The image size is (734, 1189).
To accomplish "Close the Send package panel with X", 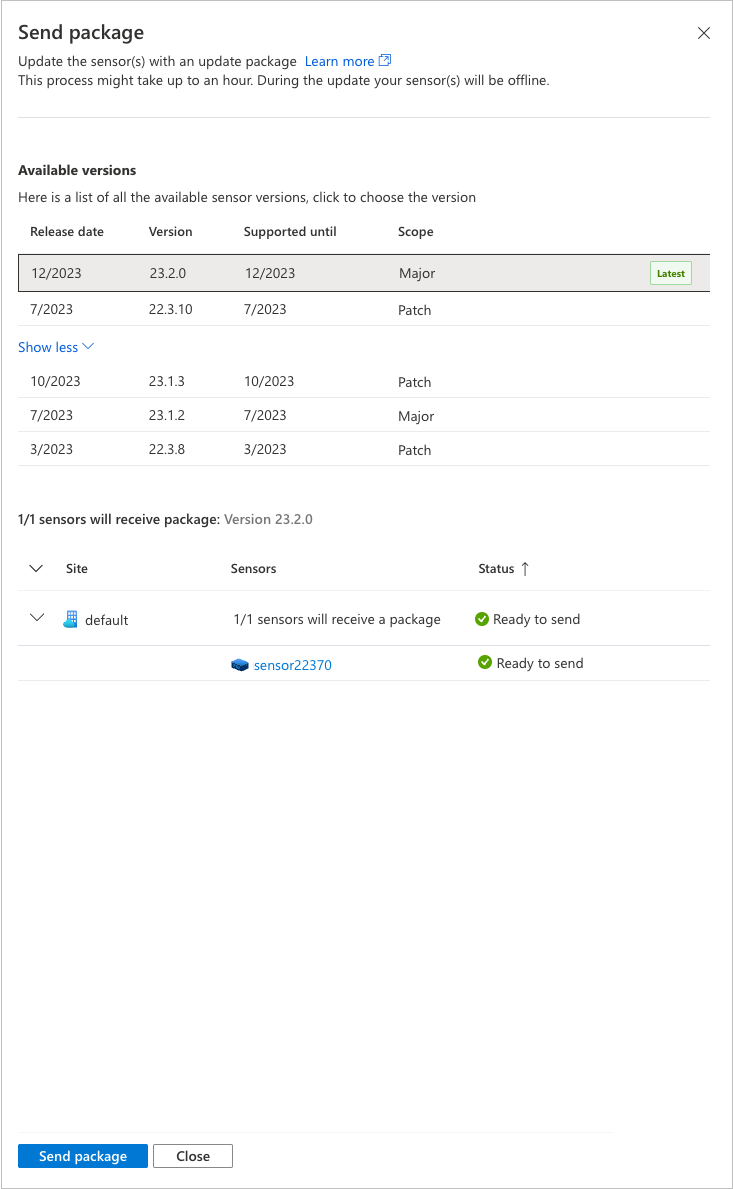I will pyautogui.click(x=704, y=33).
